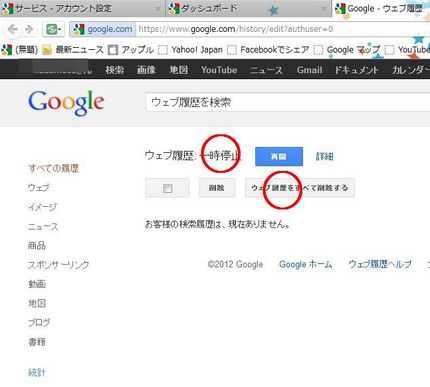Open the 統計 link in sidebar
The image size is (430, 387).
pos(37,372)
